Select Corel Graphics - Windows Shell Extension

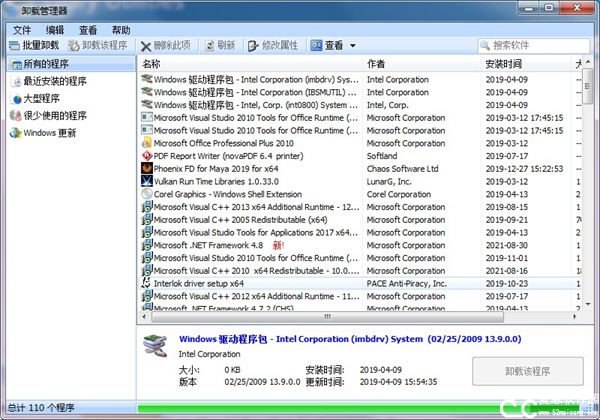coord(360,194)
